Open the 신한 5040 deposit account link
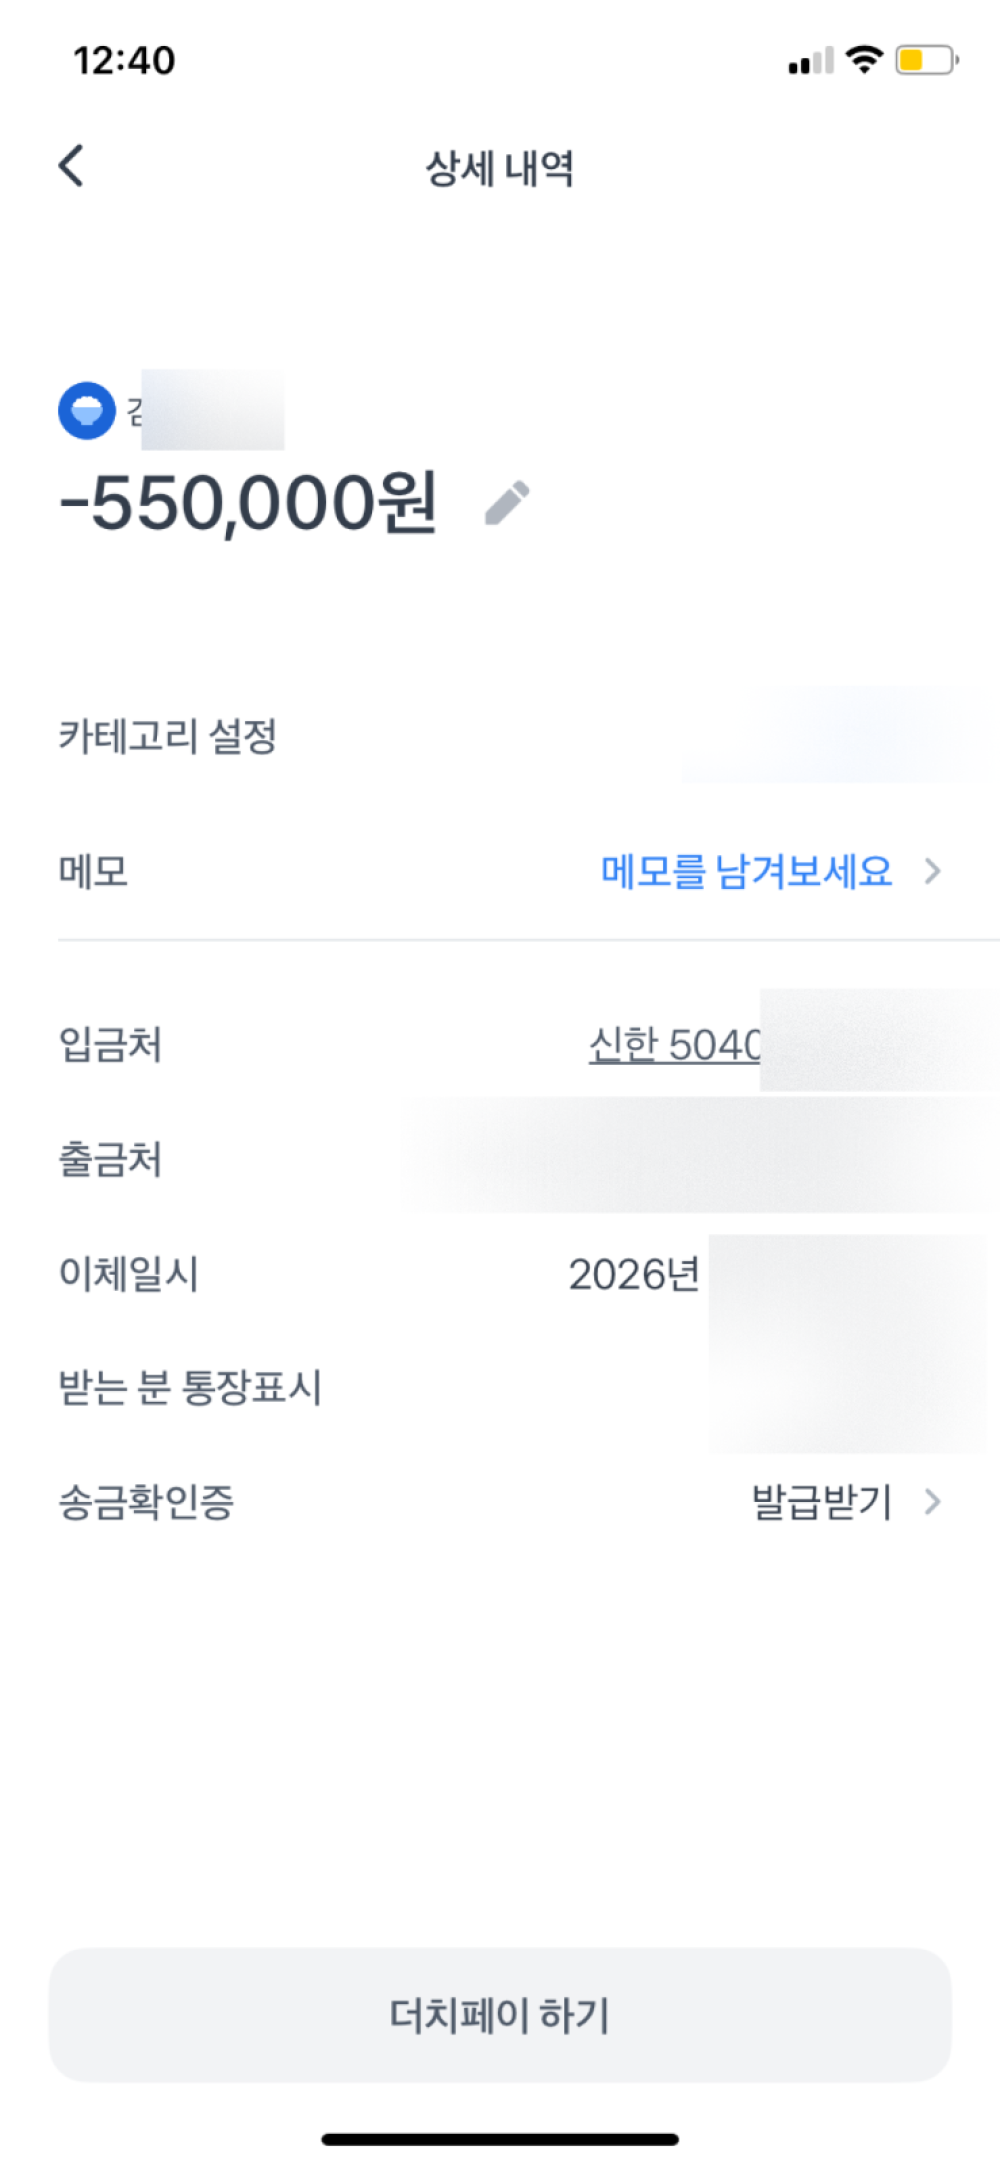 click(x=674, y=1046)
